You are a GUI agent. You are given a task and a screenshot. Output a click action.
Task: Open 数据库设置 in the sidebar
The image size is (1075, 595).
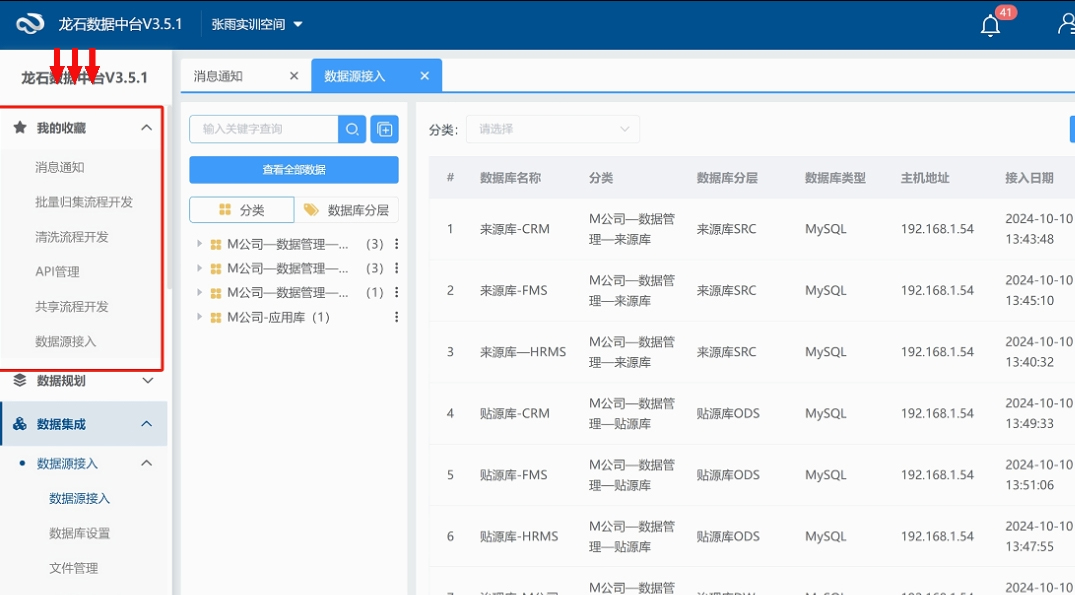(80, 533)
